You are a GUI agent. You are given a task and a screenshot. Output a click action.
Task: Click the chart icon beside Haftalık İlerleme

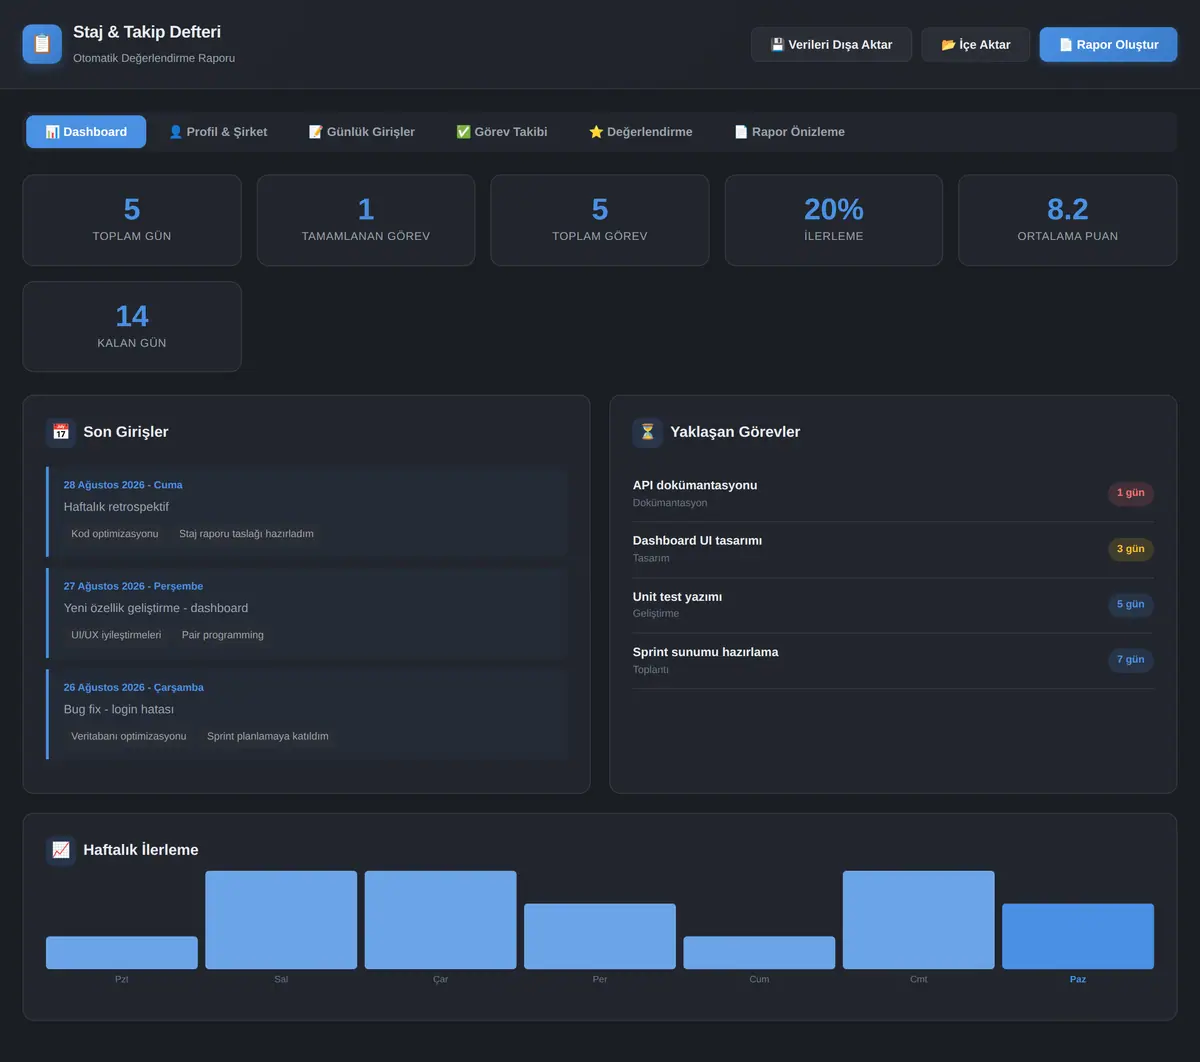(61, 850)
